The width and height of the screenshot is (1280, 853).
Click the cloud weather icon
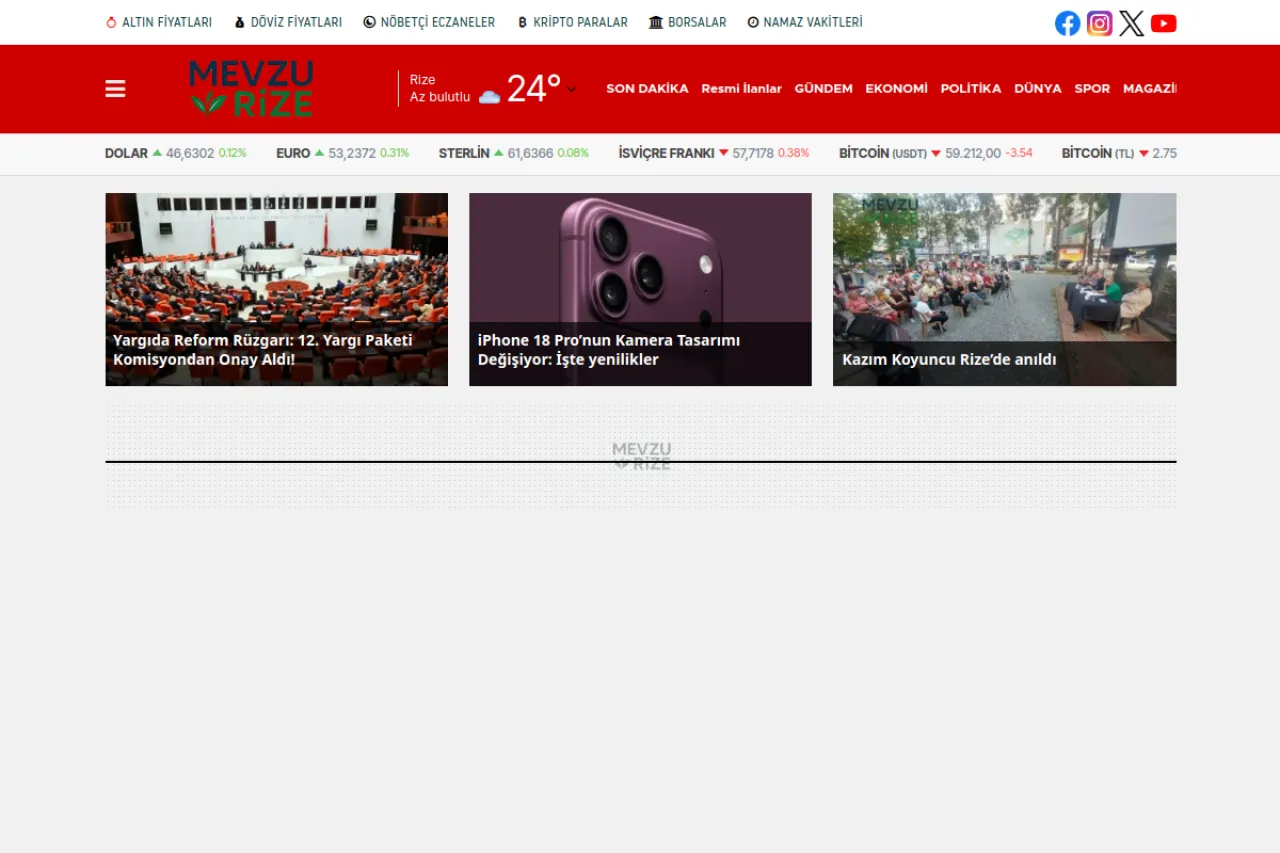489,97
